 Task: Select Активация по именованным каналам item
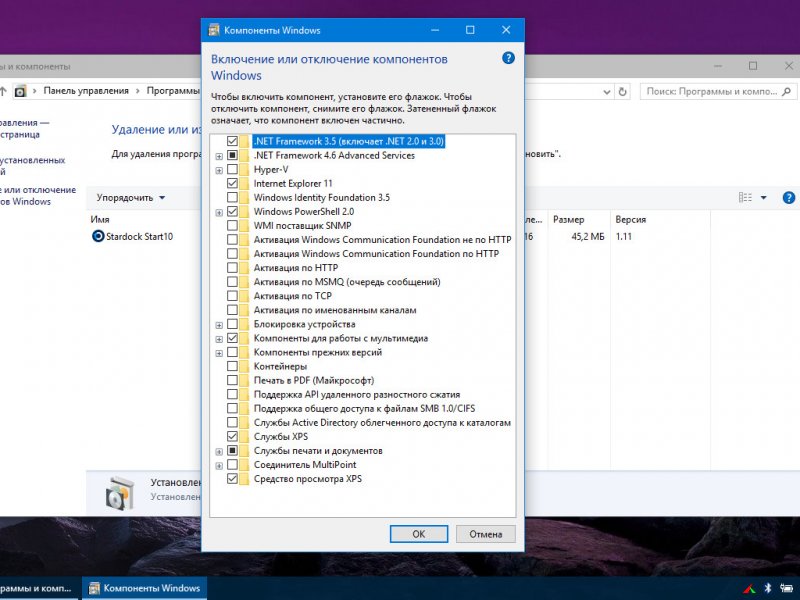[335, 310]
